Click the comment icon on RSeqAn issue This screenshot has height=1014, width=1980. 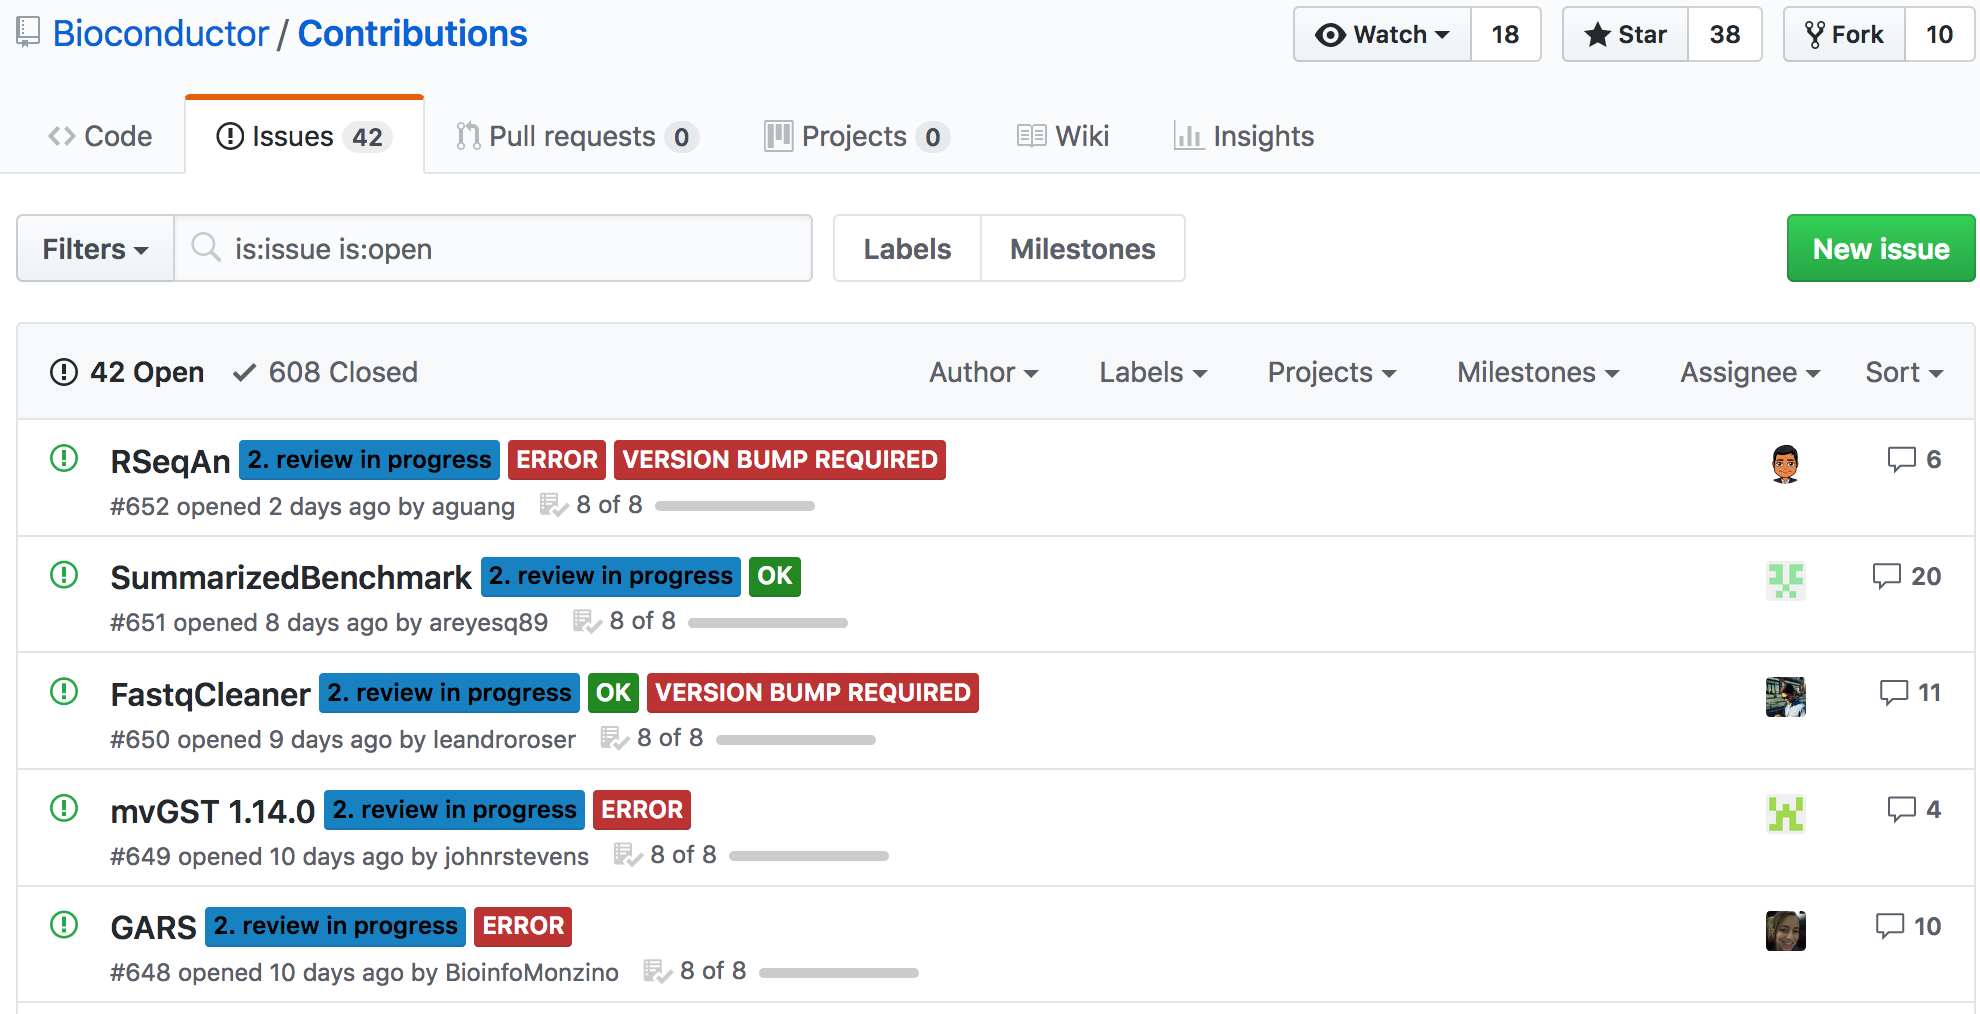[x=1901, y=459]
